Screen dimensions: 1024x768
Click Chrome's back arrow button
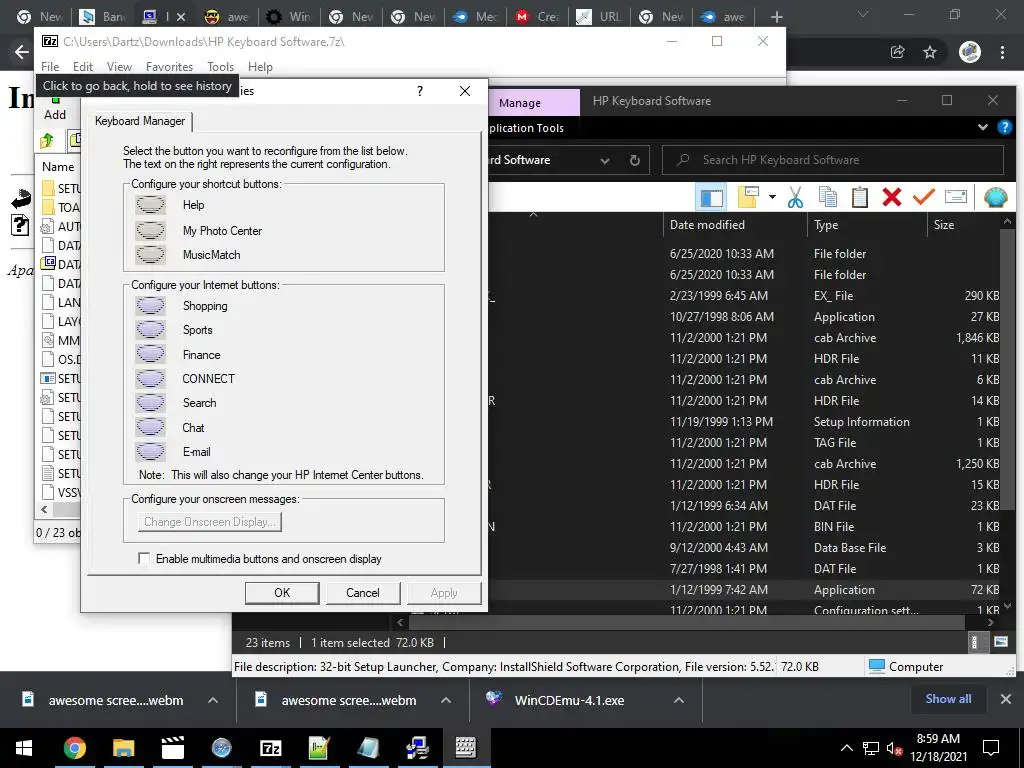coord(22,52)
